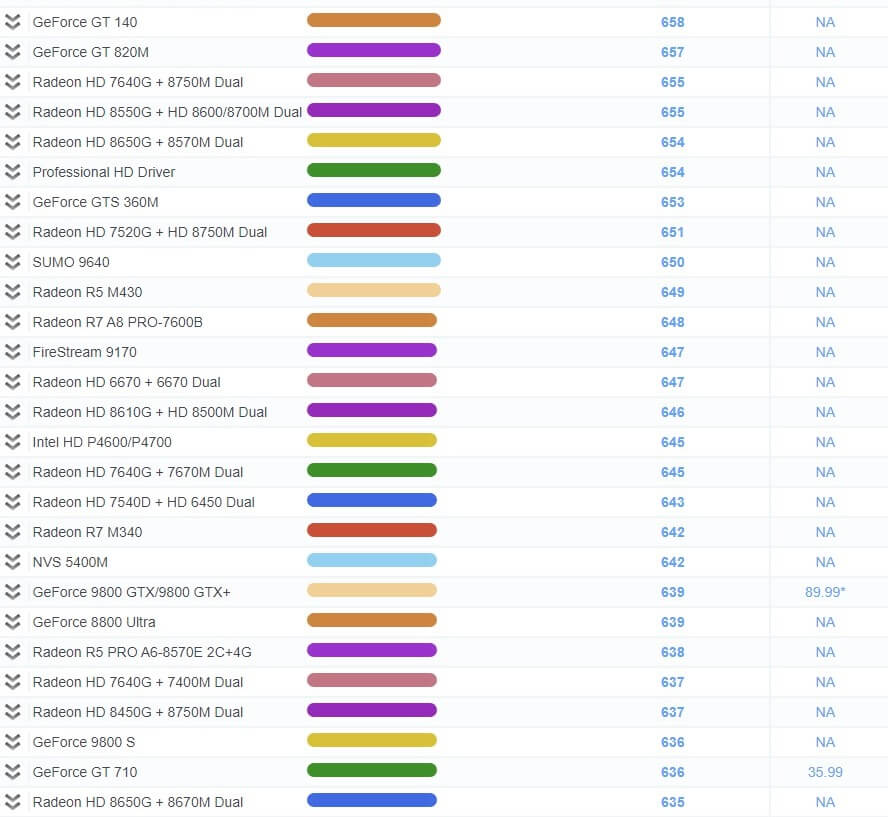Open the Radeon R5 M430 link
Screen dimensions: 888x817
pyautogui.click(x=87, y=292)
